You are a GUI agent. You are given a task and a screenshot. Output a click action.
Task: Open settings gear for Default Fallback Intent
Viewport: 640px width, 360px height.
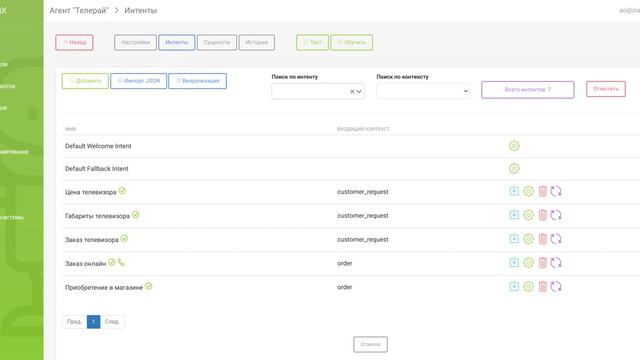(x=514, y=168)
